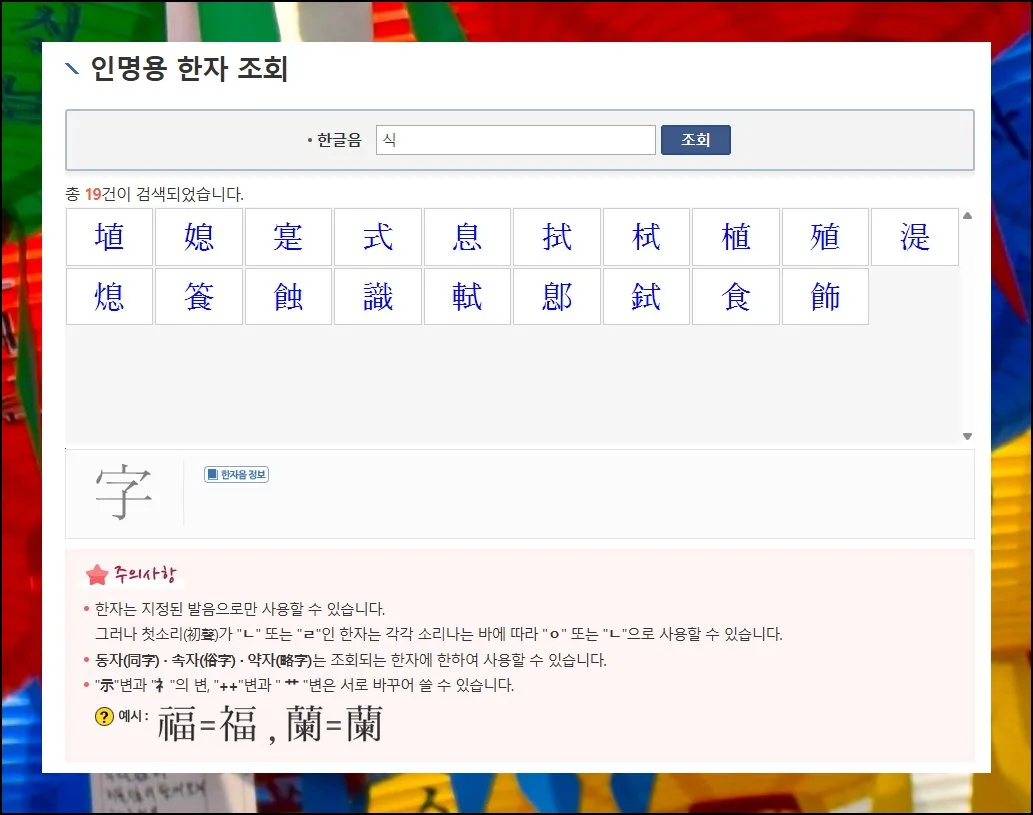Select the hanja character 拭
This screenshot has width=1033, height=815.
coord(557,237)
